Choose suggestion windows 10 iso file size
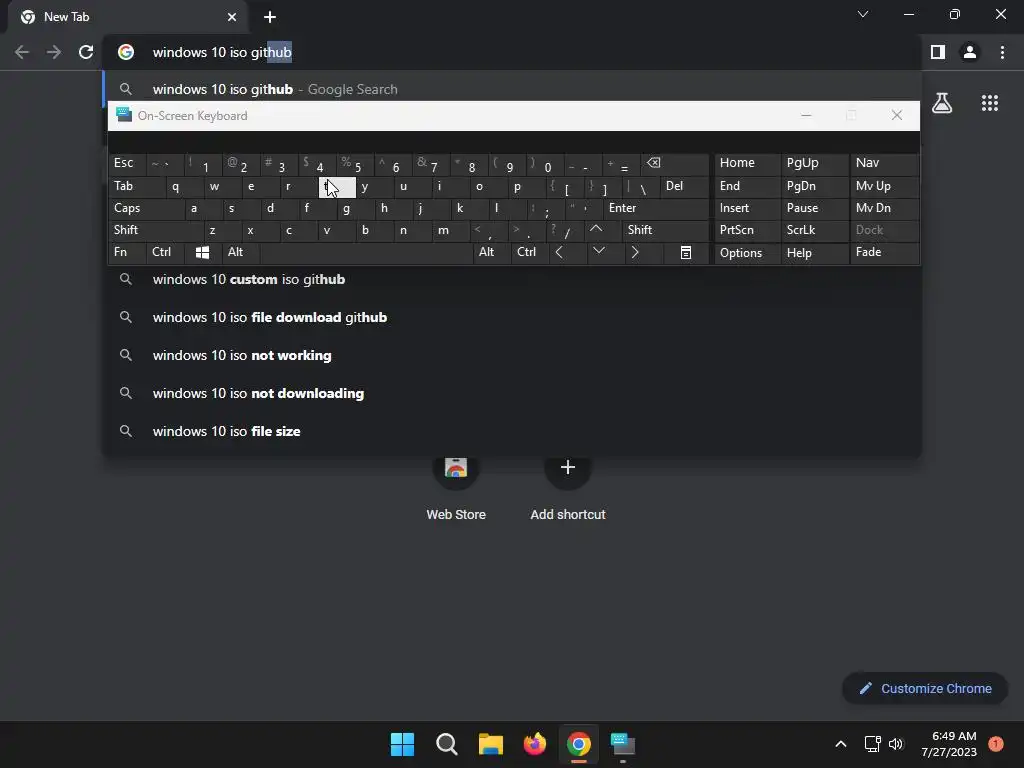The width and height of the screenshot is (1024, 768). (513, 431)
